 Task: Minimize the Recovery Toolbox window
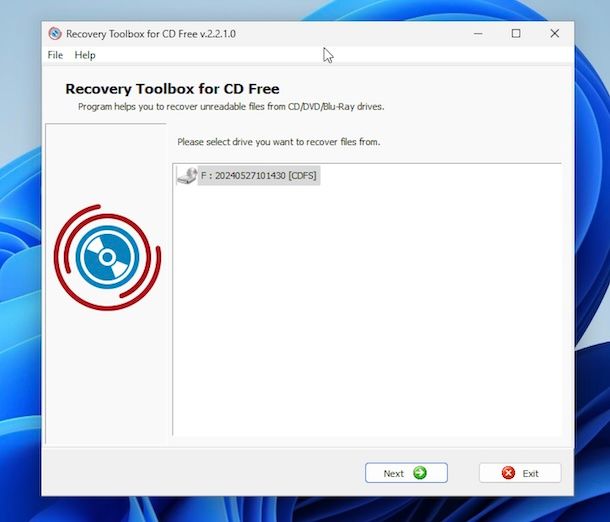click(478, 33)
